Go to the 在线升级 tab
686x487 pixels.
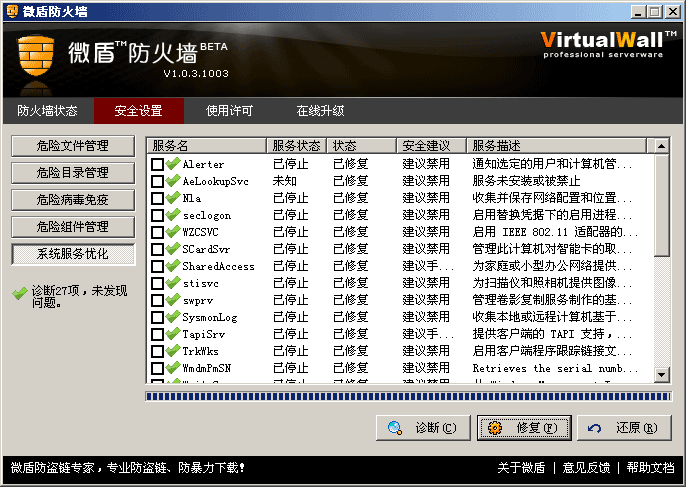[x=320, y=111]
